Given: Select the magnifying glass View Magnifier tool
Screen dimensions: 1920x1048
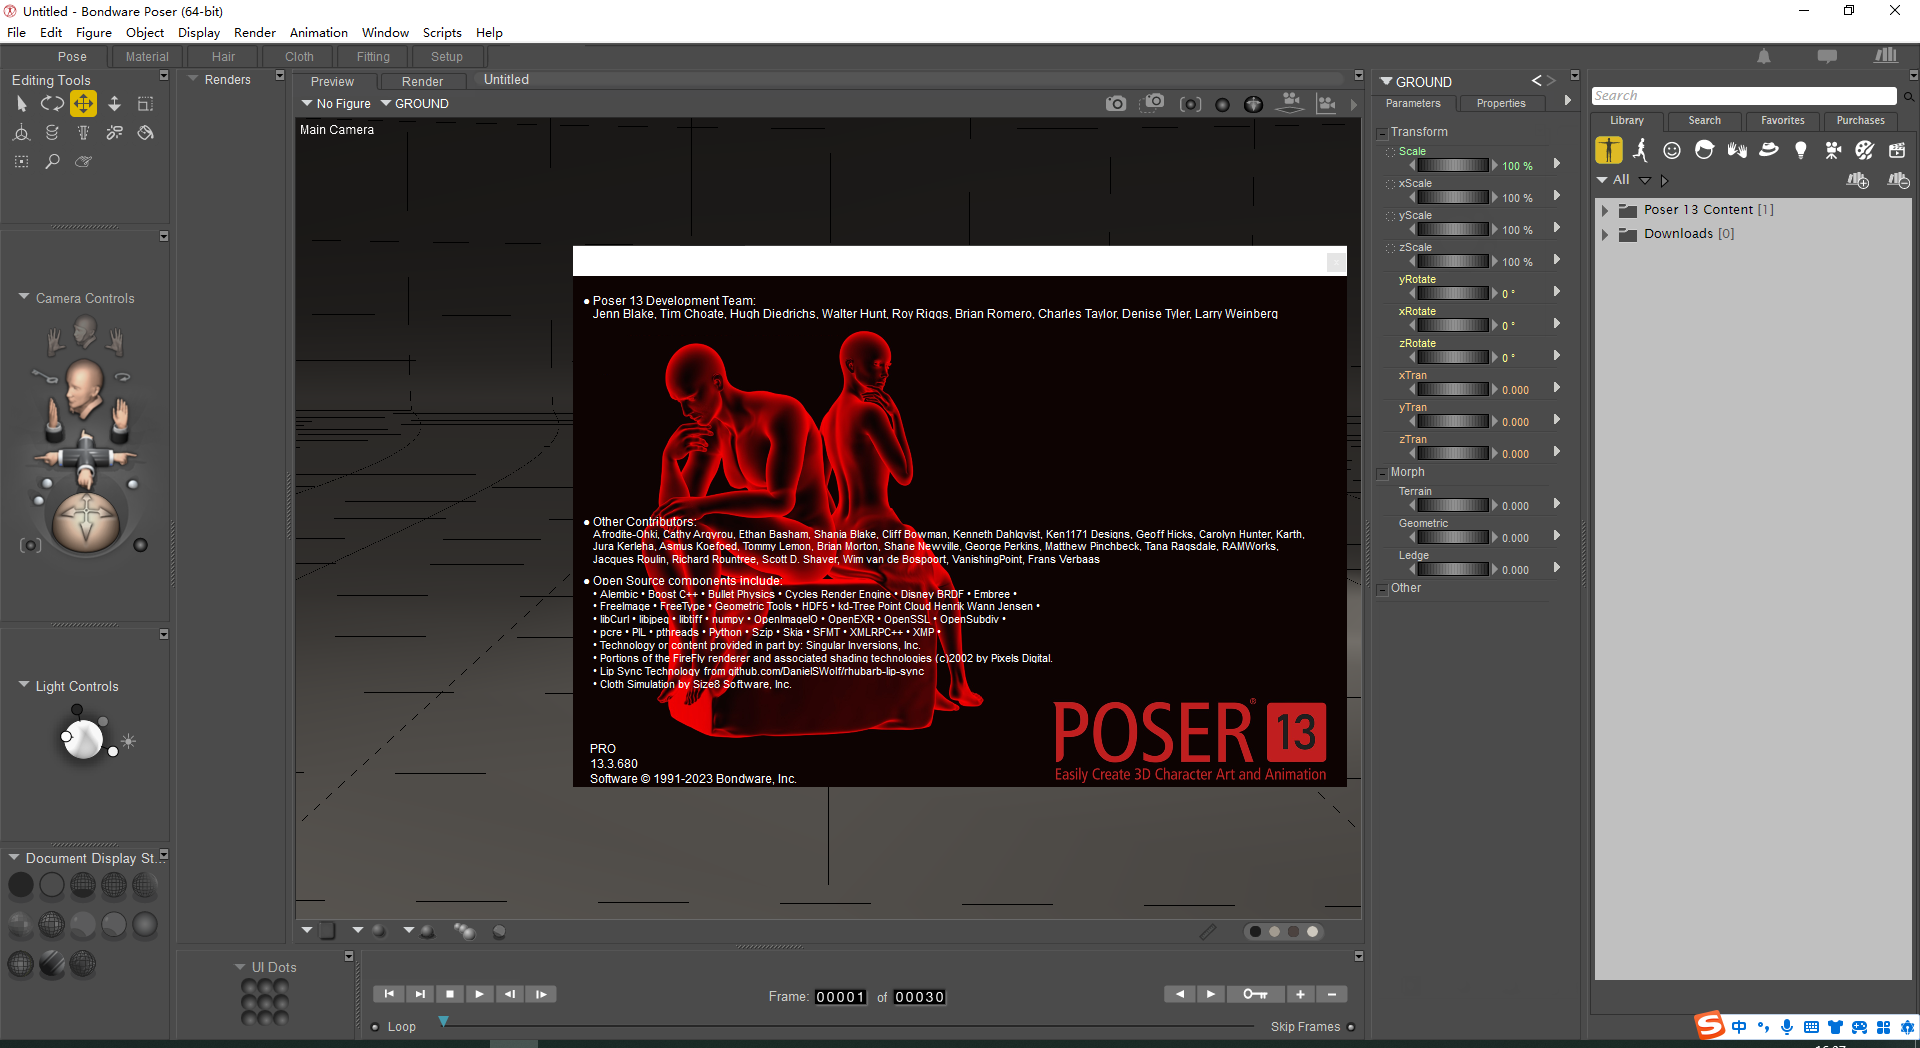Looking at the screenshot, I should 52,161.
